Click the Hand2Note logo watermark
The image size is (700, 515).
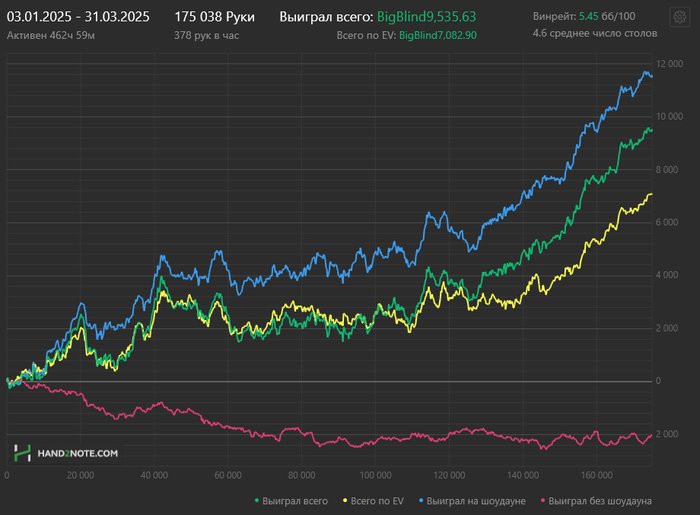[66, 453]
